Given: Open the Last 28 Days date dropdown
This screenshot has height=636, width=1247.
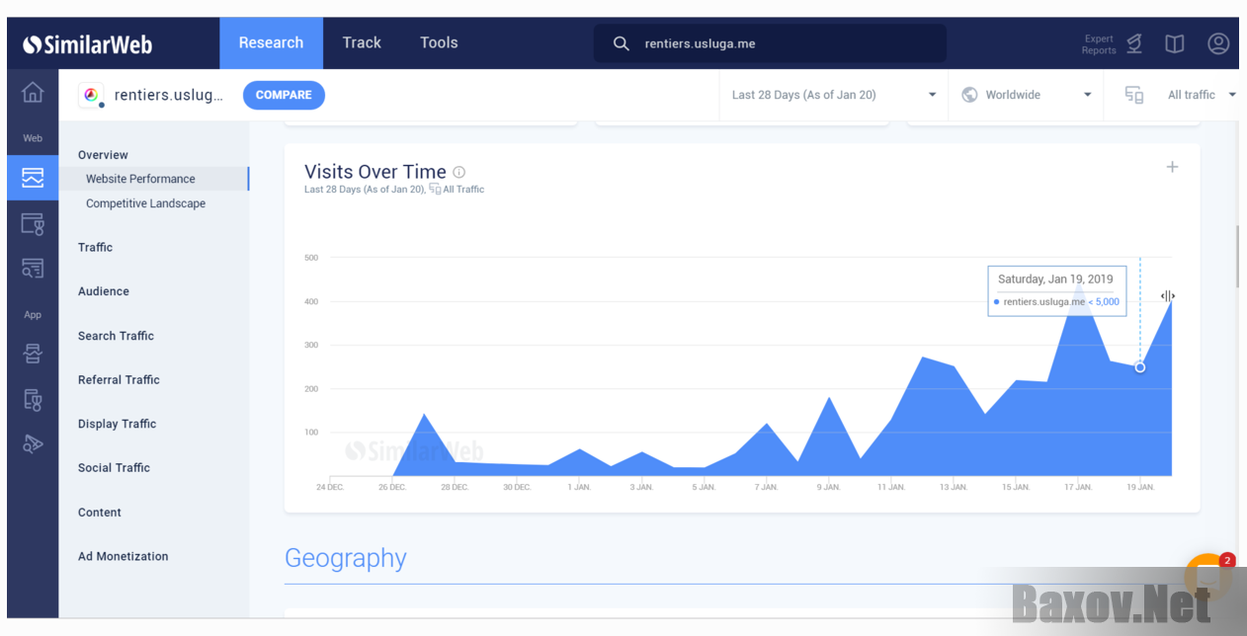Looking at the screenshot, I should [833, 95].
